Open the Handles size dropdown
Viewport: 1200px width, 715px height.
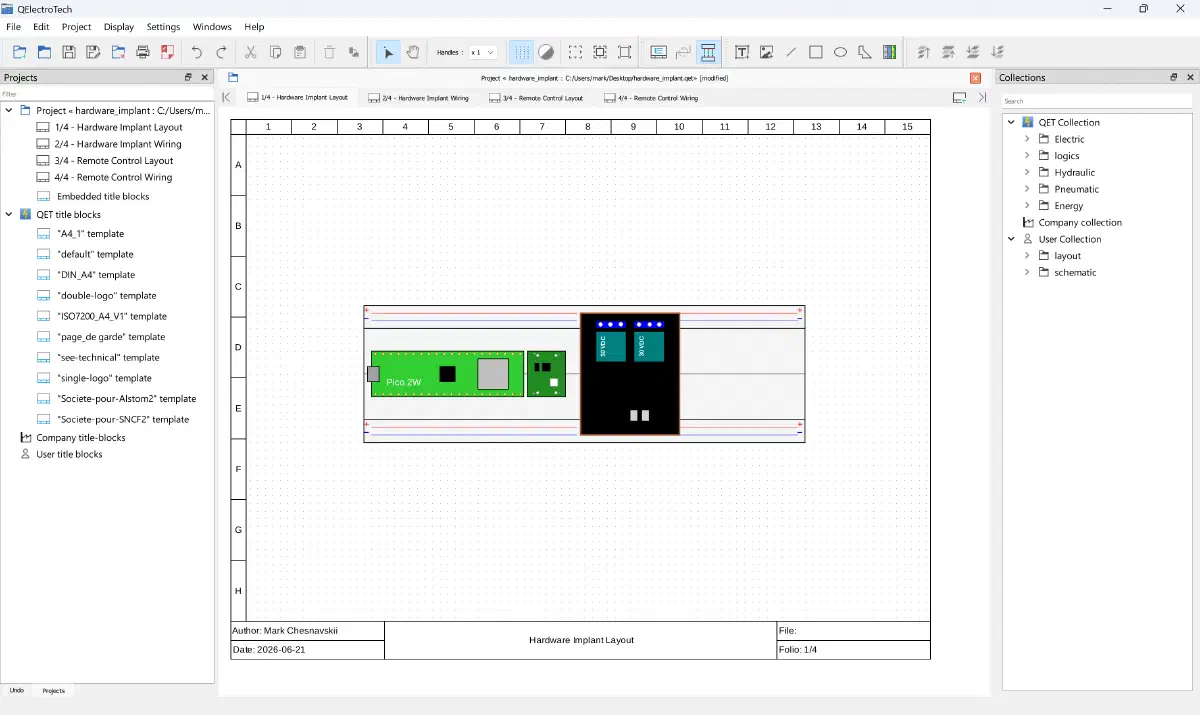[483, 52]
